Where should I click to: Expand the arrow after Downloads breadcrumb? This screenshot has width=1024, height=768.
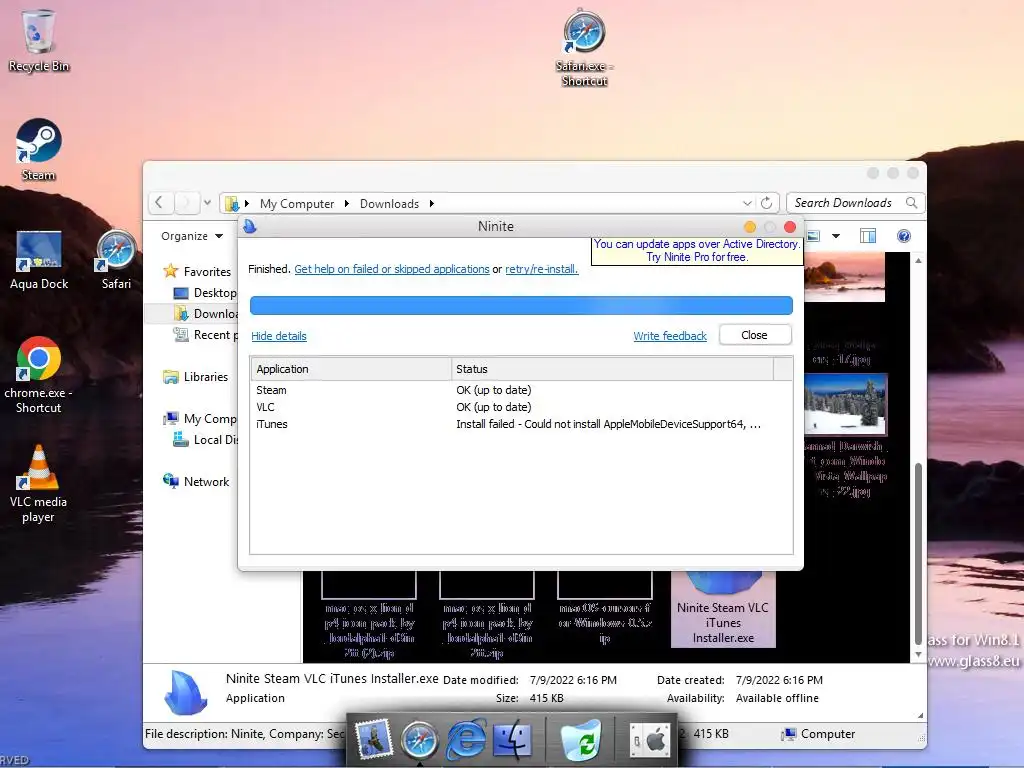pyautogui.click(x=432, y=204)
